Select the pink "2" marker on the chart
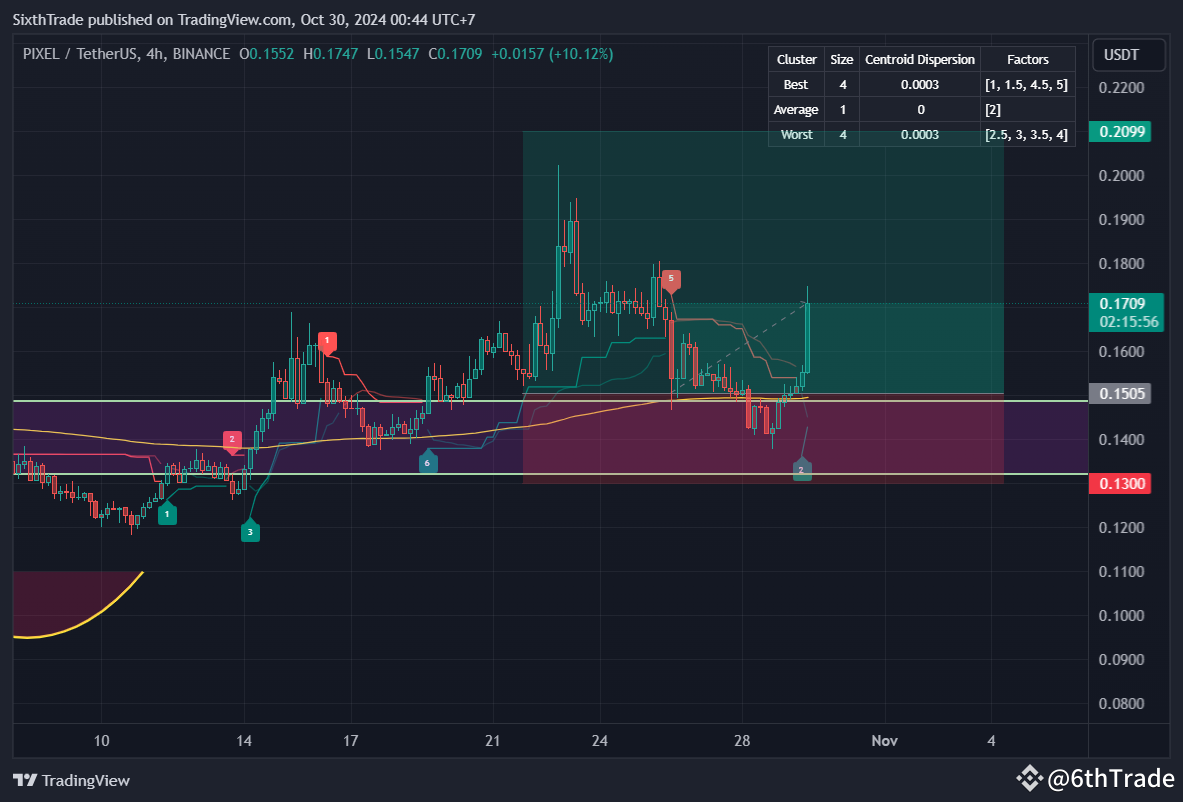 234,440
